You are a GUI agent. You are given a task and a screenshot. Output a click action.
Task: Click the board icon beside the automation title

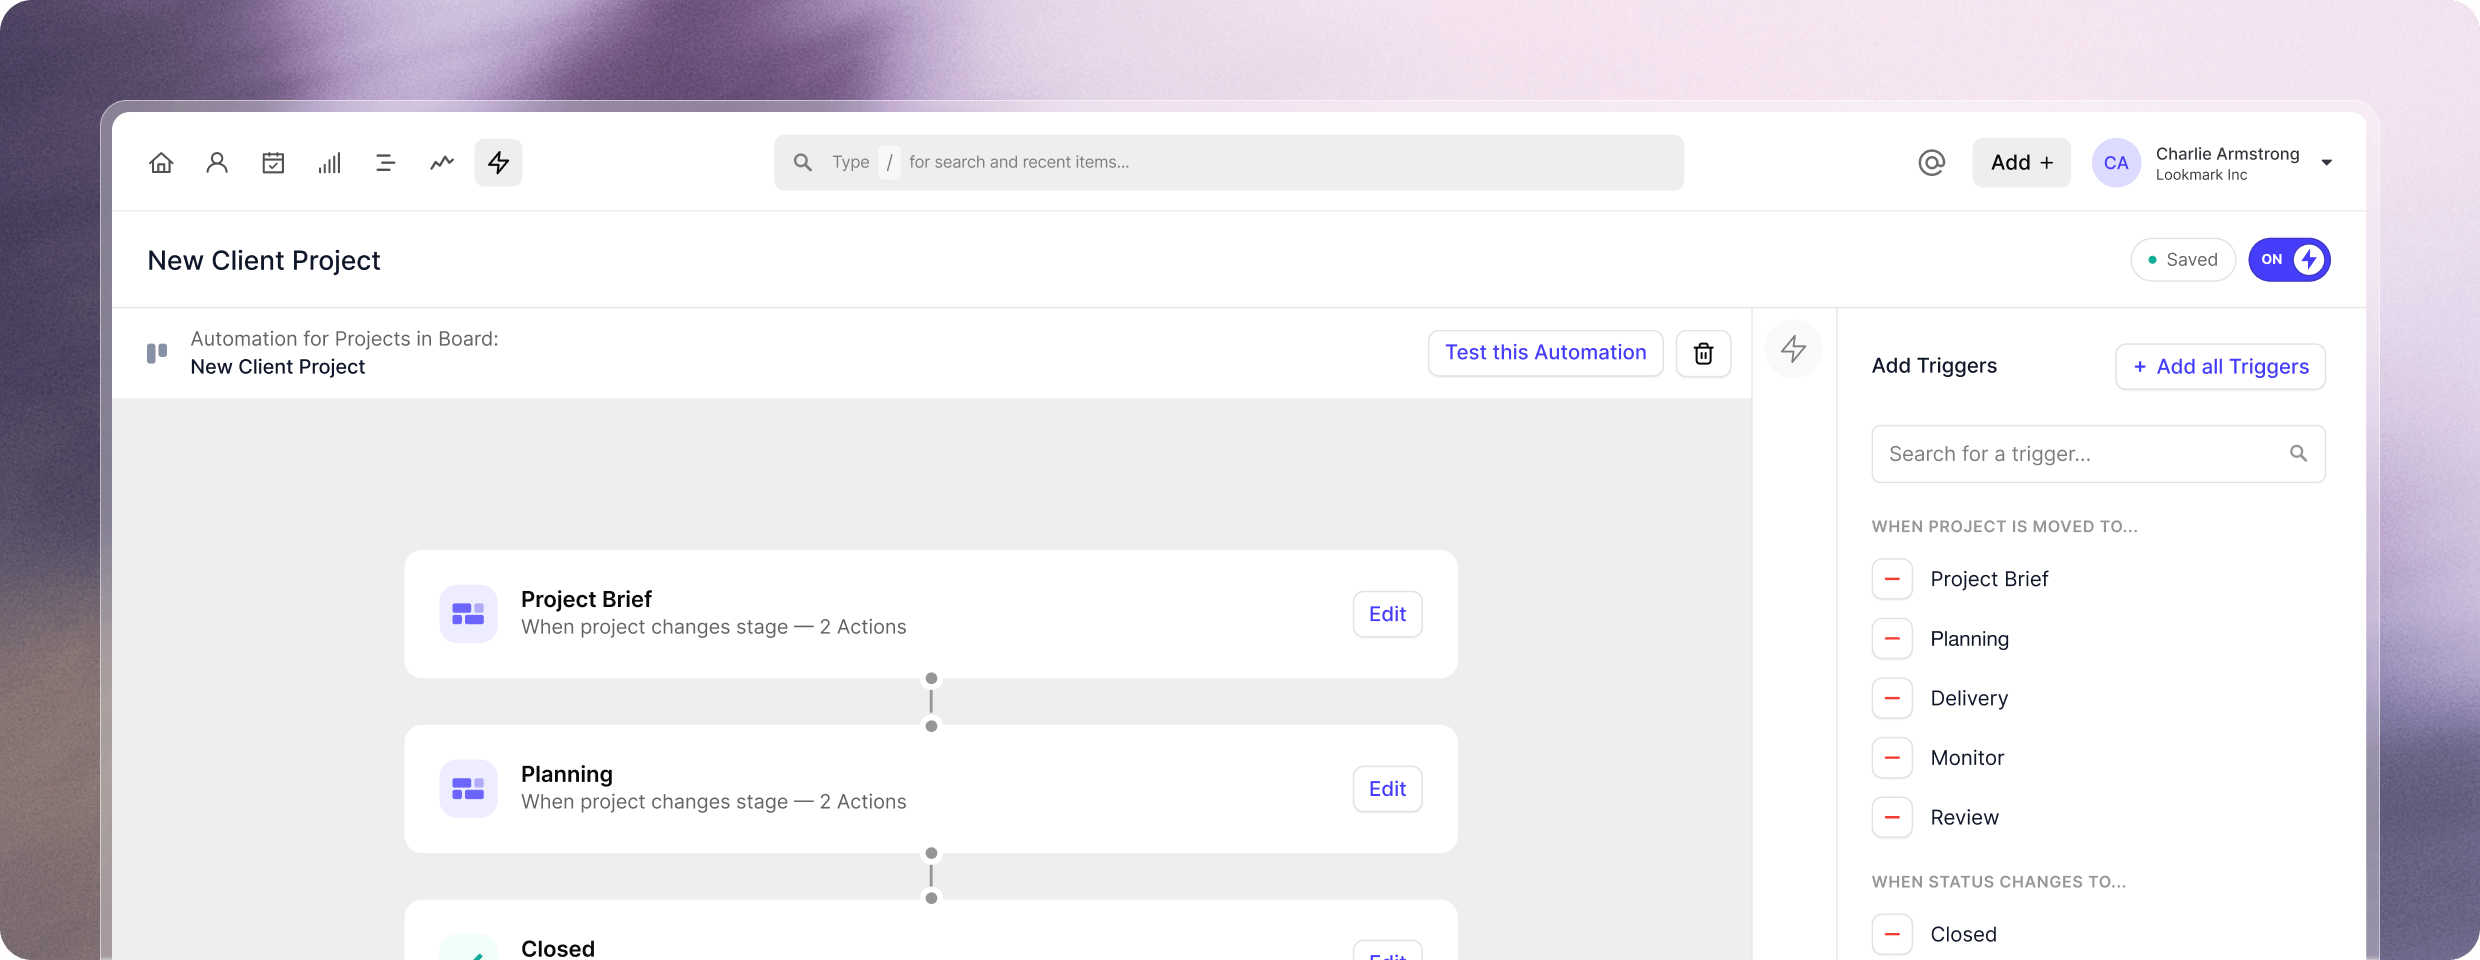pyautogui.click(x=156, y=353)
